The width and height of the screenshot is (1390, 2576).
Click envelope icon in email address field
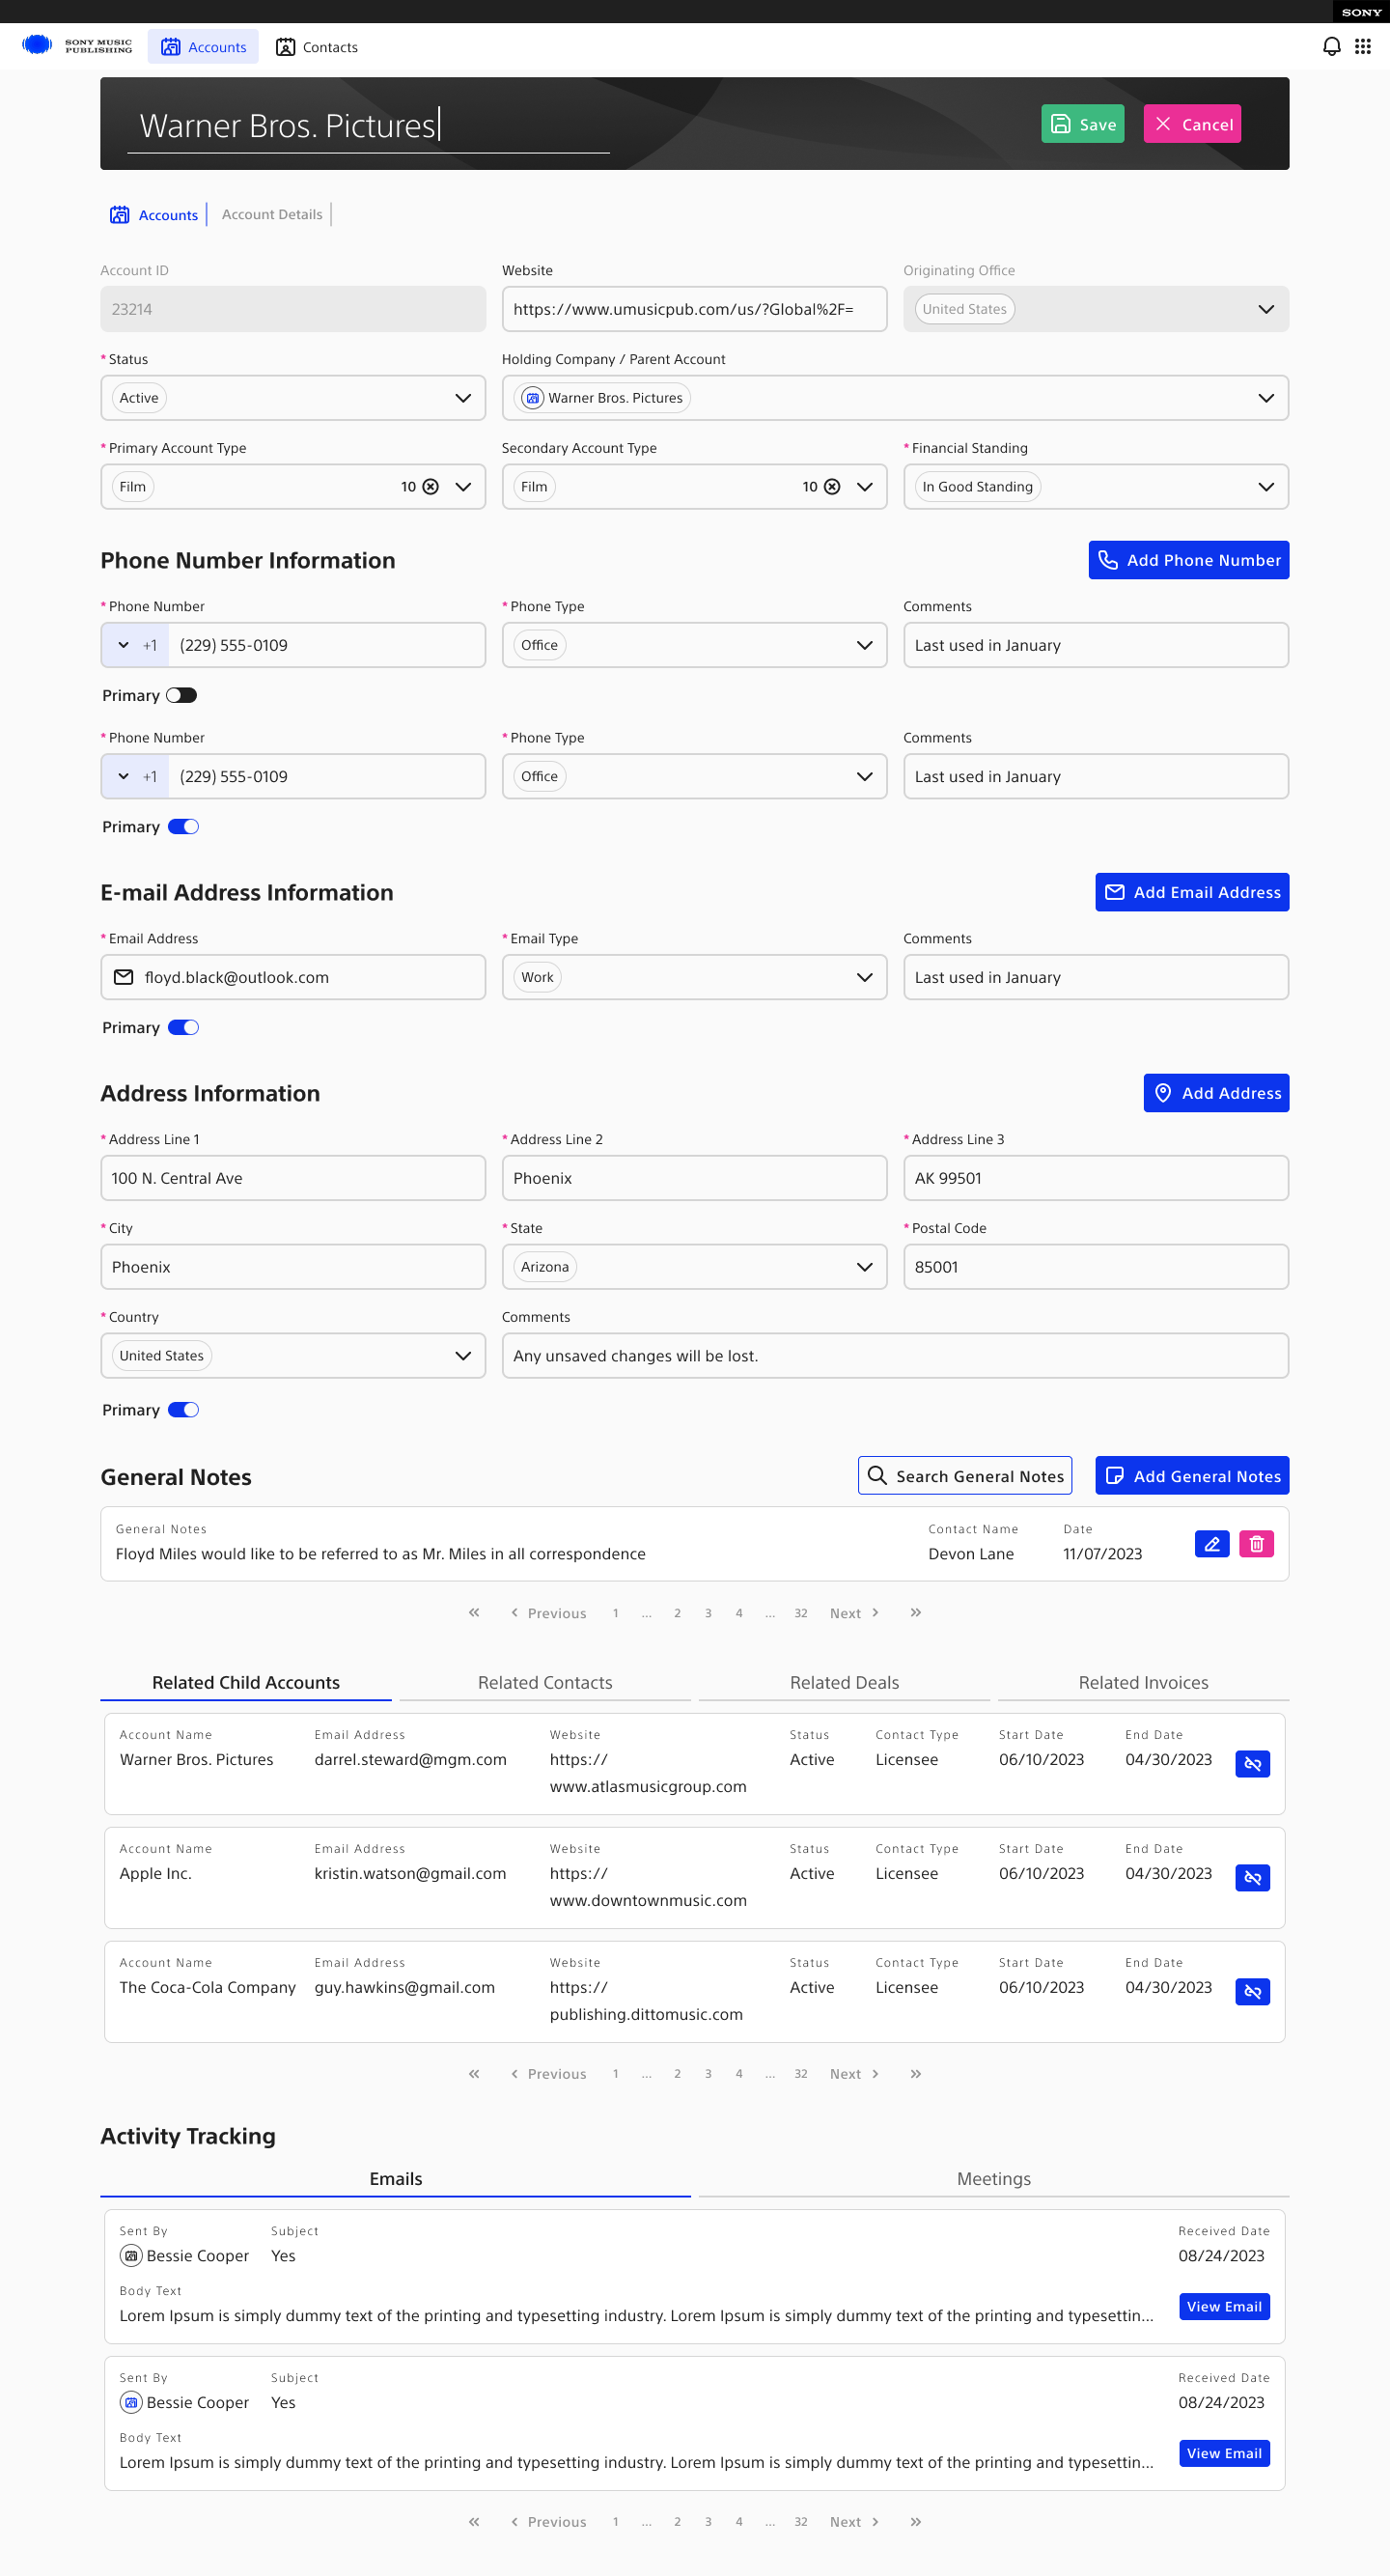[x=124, y=977]
